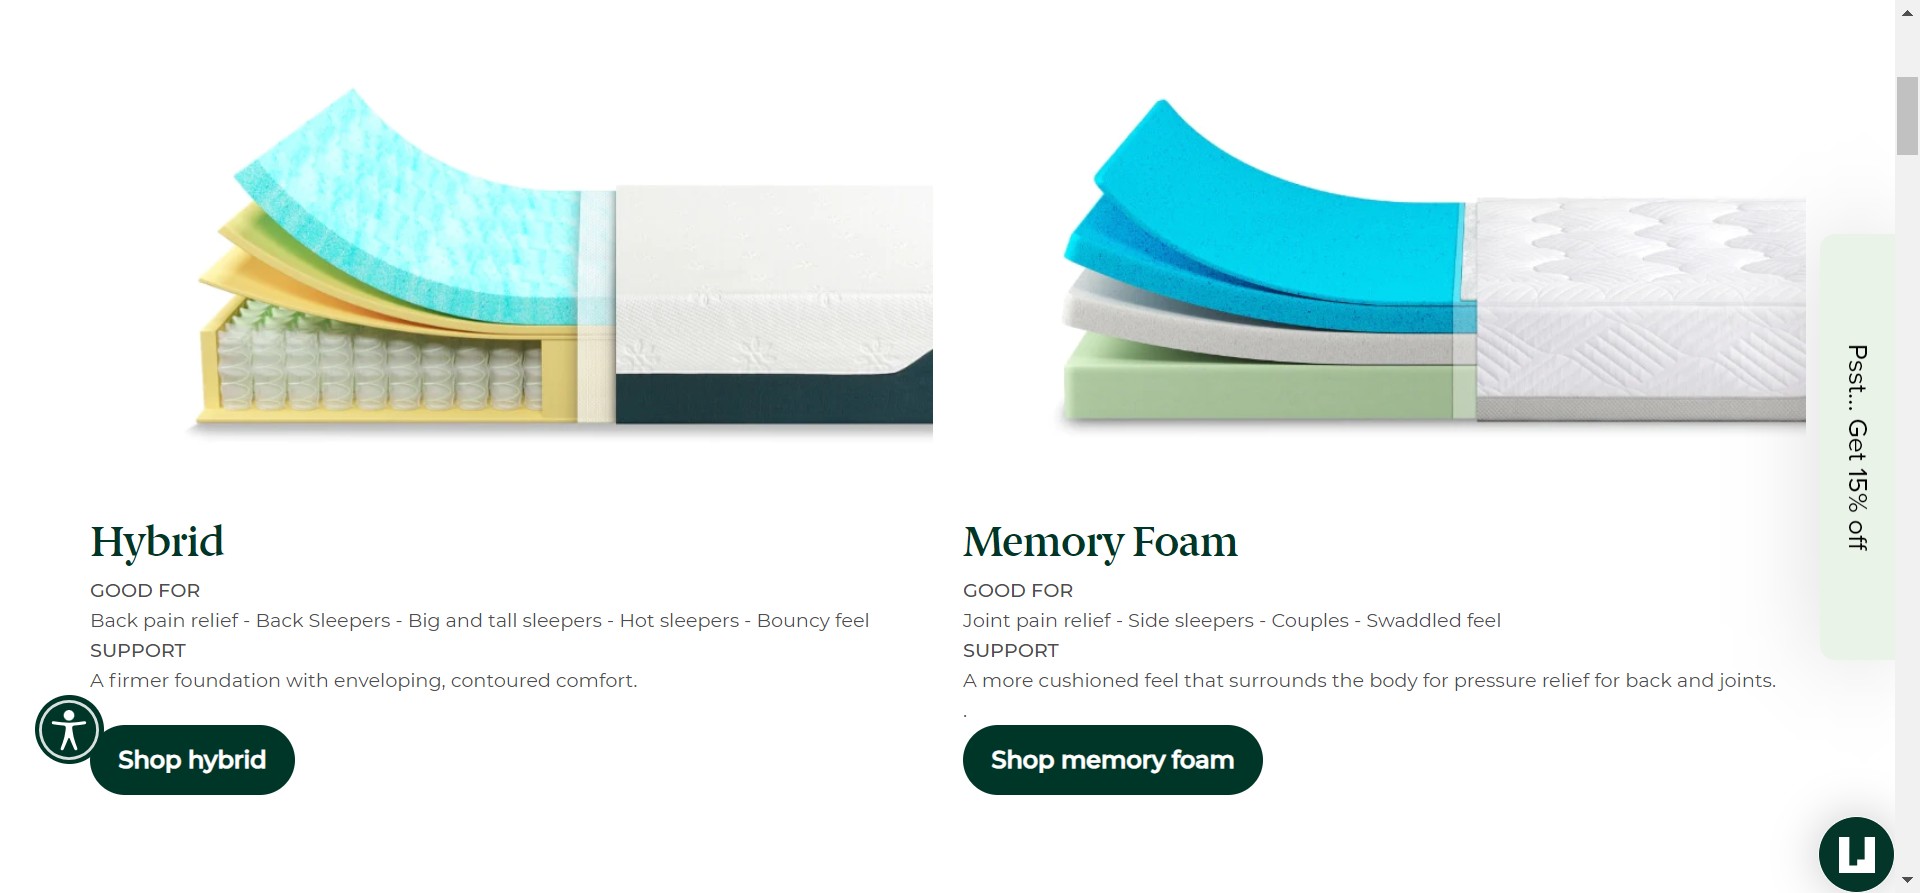Click the Memory Foam heading
The height and width of the screenshot is (893, 1920).
[1100, 542]
